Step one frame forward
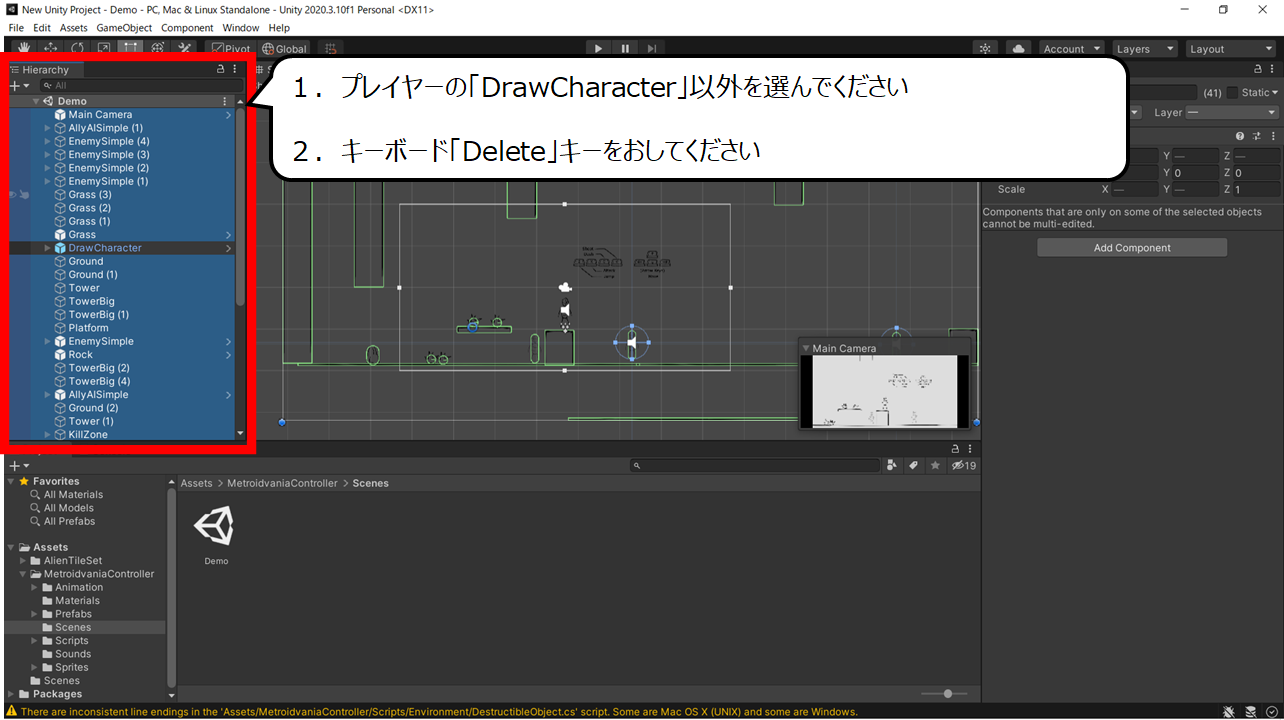 pos(652,48)
